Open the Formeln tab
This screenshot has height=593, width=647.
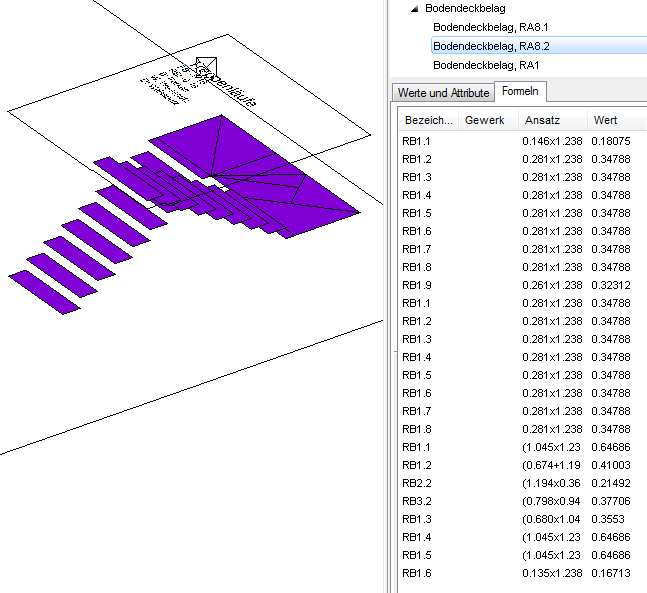(x=520, y=91)
